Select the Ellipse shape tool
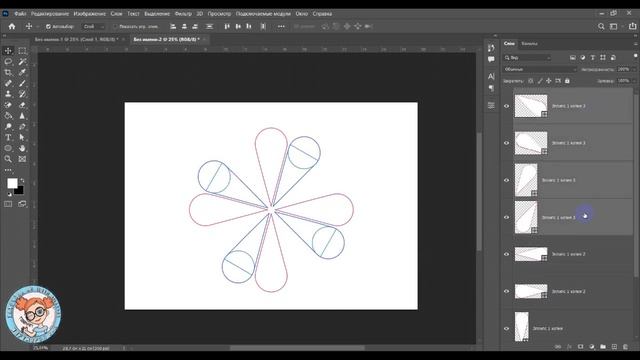 click(8, 148)
